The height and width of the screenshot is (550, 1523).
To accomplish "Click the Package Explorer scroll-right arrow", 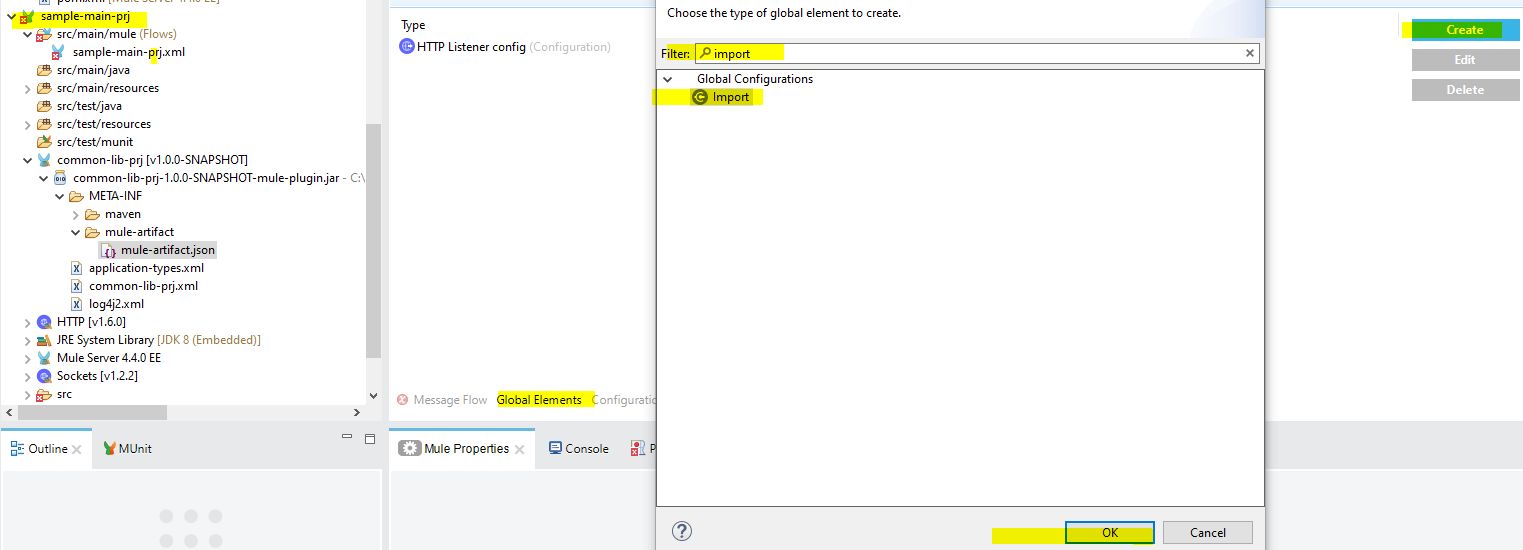I will [x=357, y=412].
